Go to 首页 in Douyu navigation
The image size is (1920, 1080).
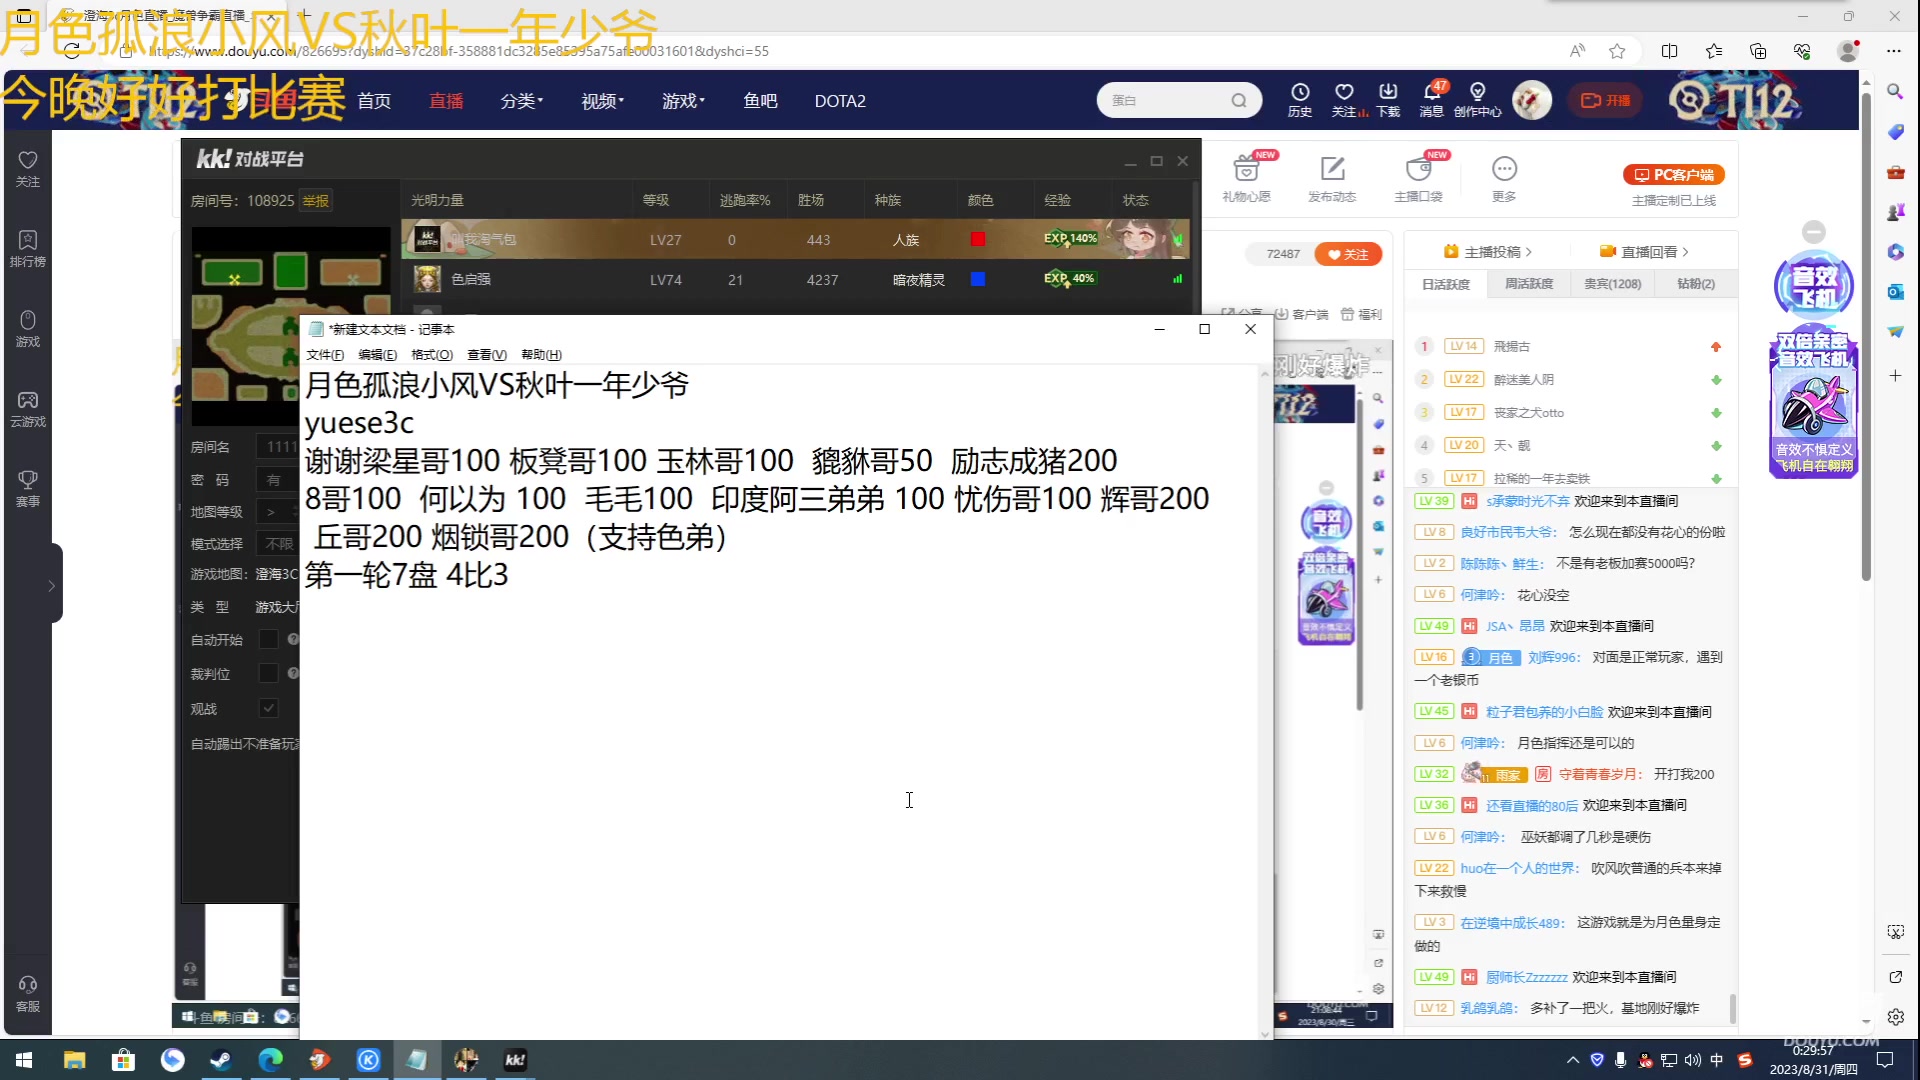[374, 101]
